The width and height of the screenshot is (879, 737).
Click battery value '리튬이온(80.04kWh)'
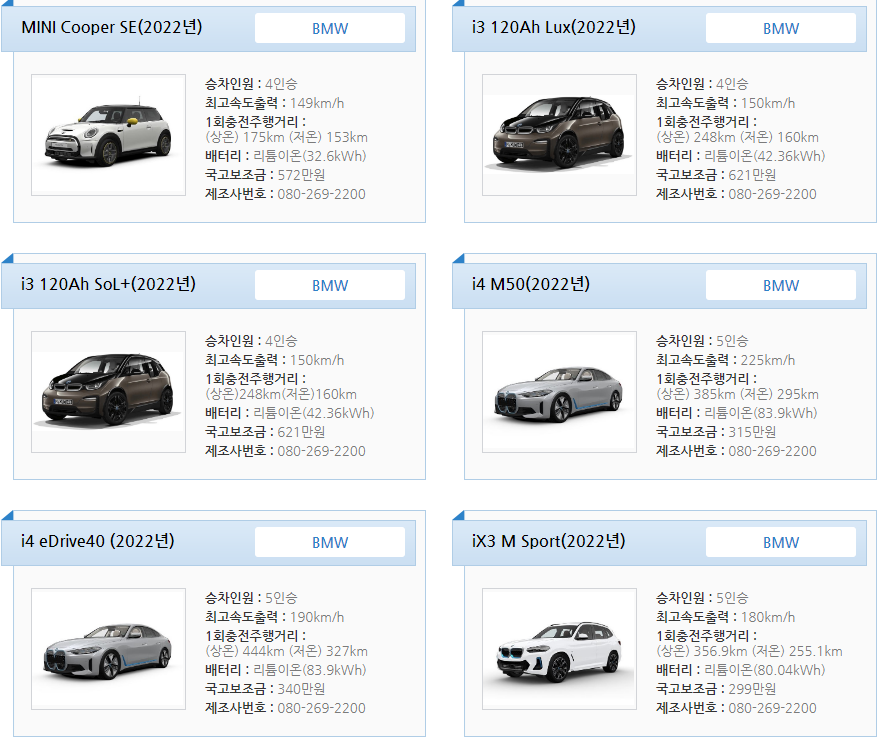coord(765,670)
